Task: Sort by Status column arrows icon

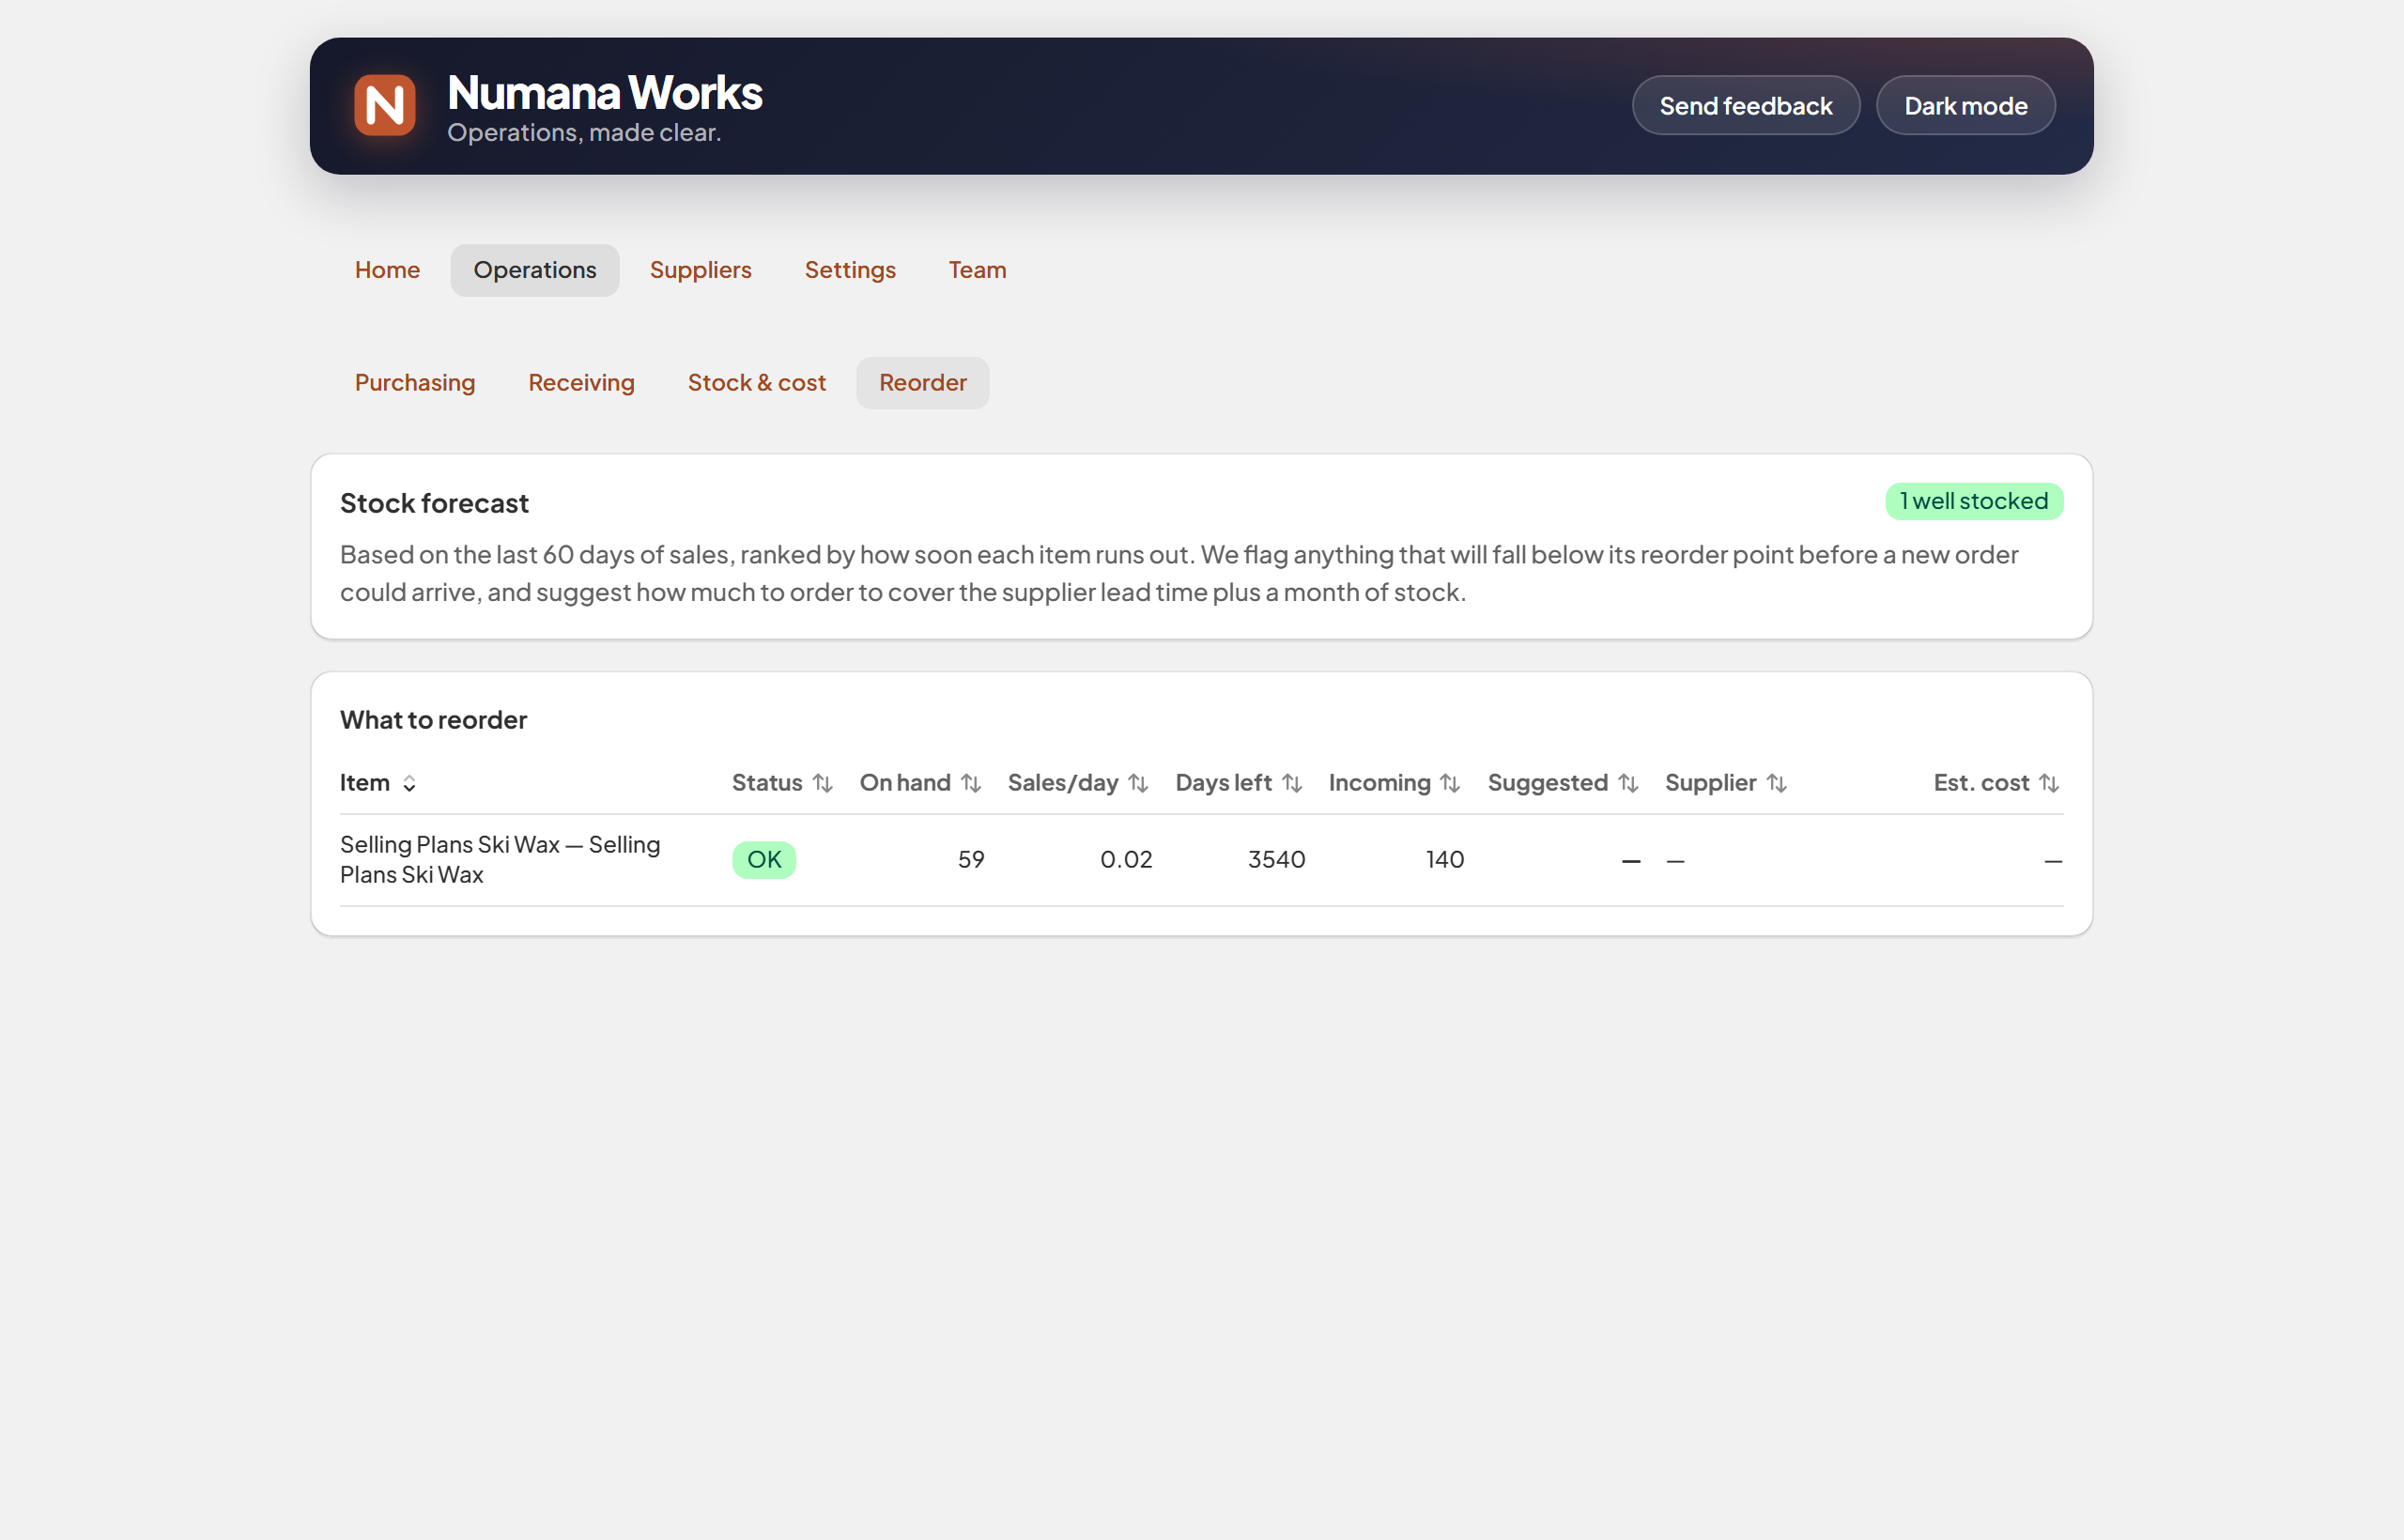Action: [822, 783]
